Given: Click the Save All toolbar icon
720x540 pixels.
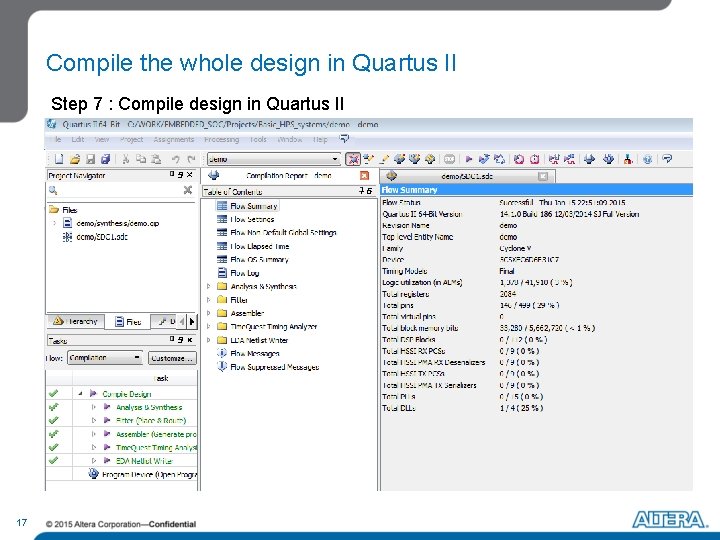Looking at the screenshot, I should (106, 159).
